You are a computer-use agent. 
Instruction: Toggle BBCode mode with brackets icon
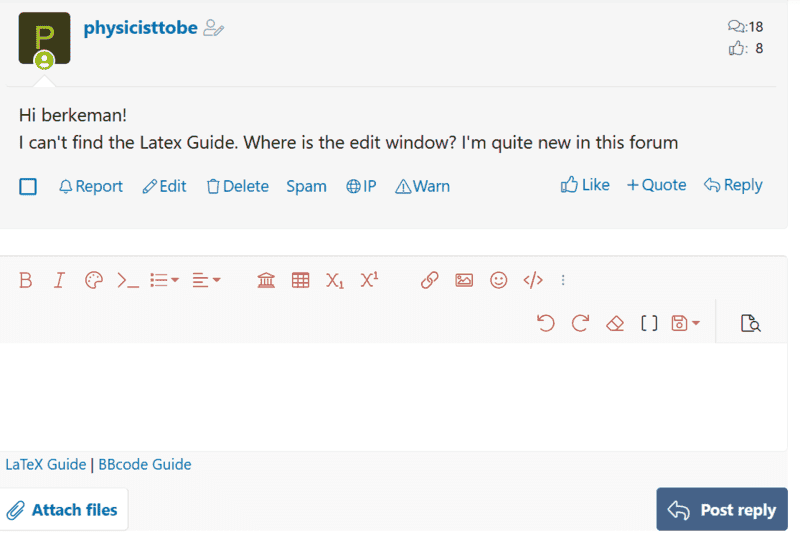(649, 323)
